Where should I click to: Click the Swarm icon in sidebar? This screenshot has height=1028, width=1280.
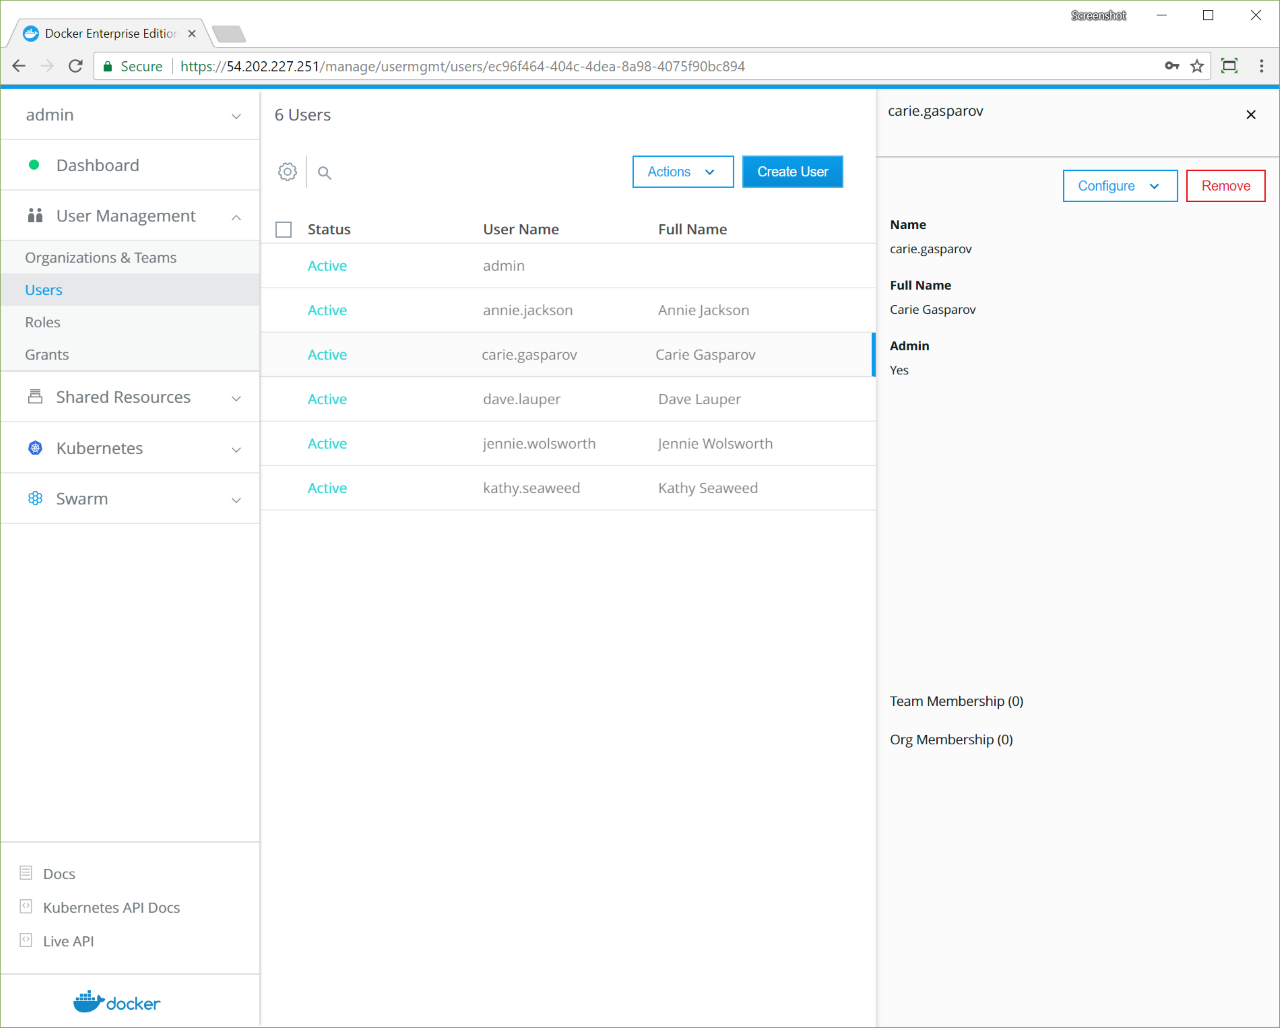[x=35, y=498]
